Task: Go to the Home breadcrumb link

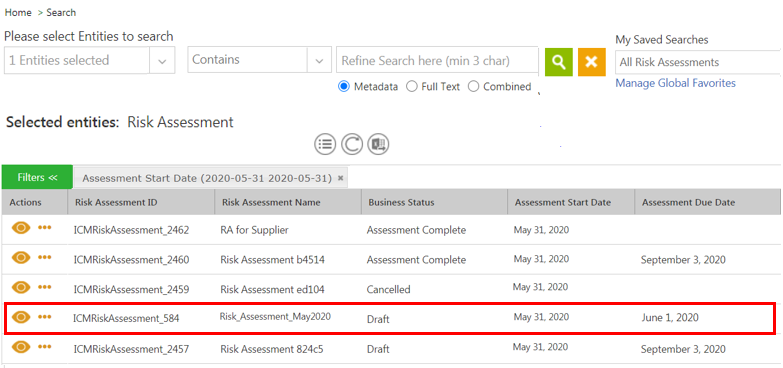Action: (18, 12)
